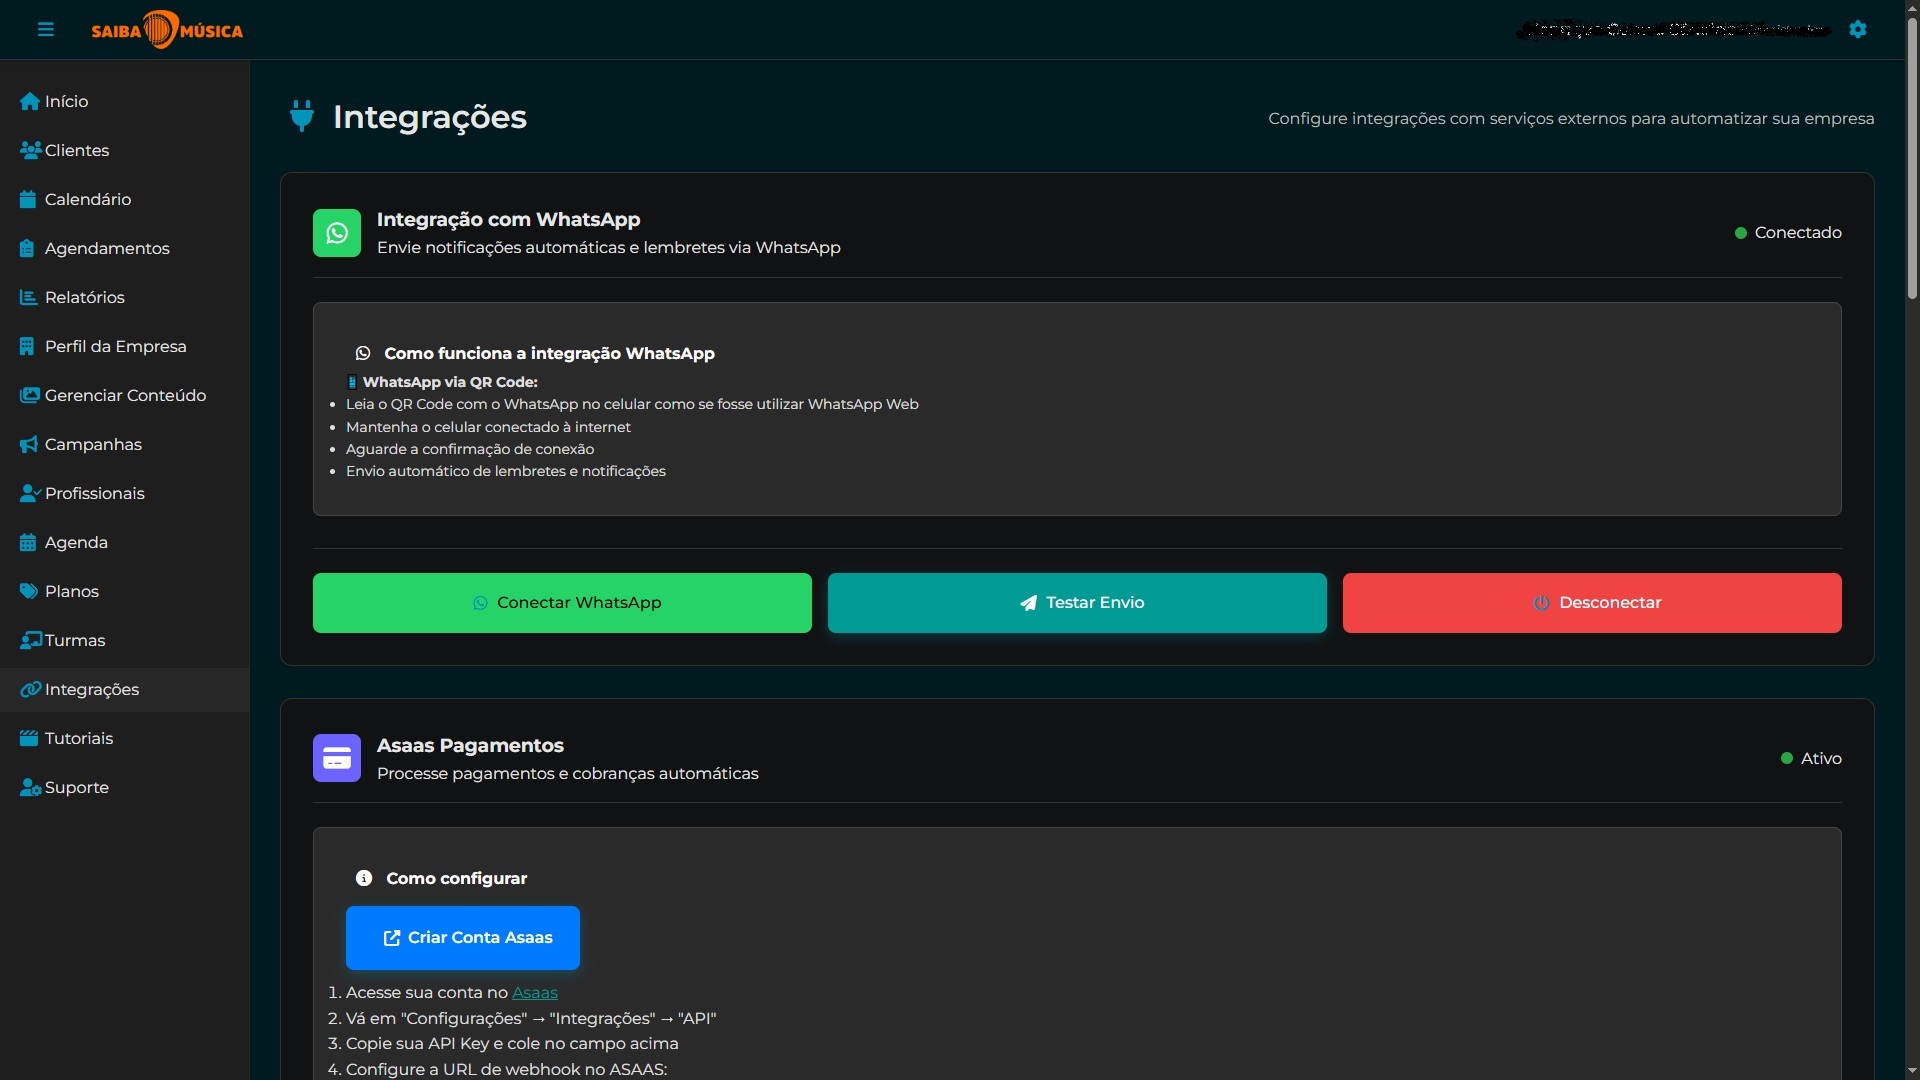Click the Suporte icon in sidebar
Screen dimensions: 1920x1080
[30, 788]
